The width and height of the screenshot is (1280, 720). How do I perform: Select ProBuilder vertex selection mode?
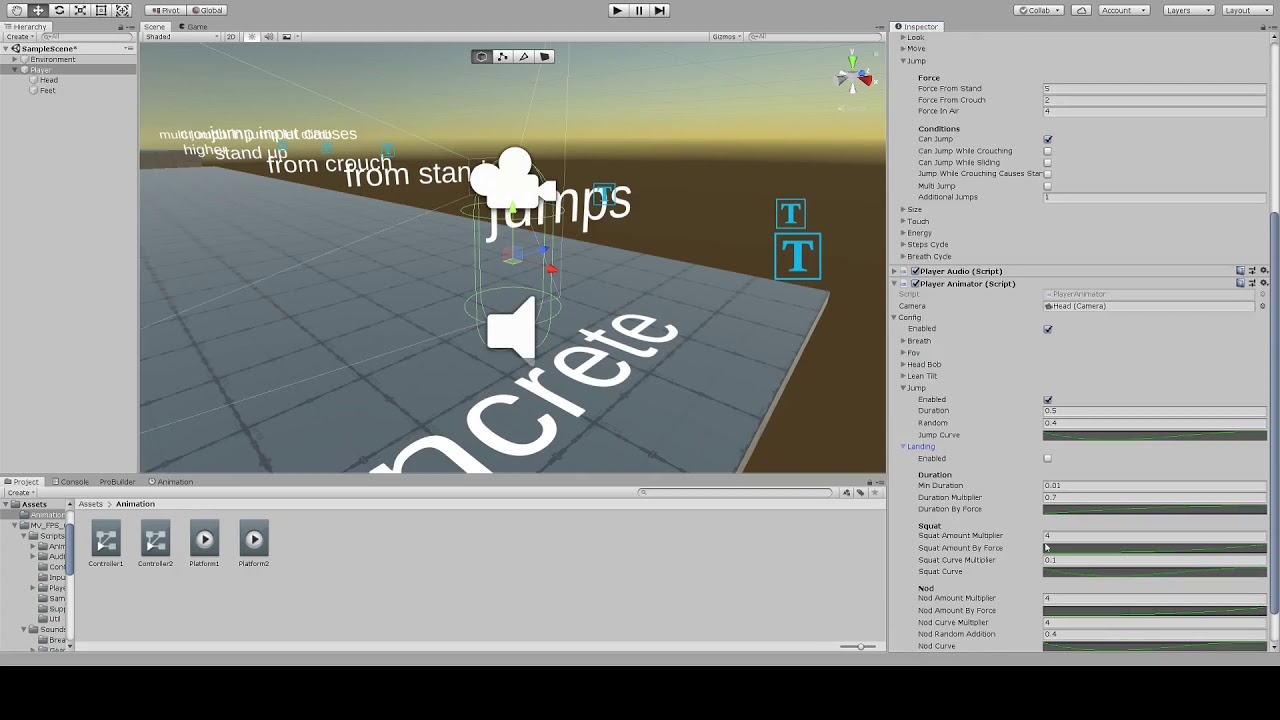[503, 57]
